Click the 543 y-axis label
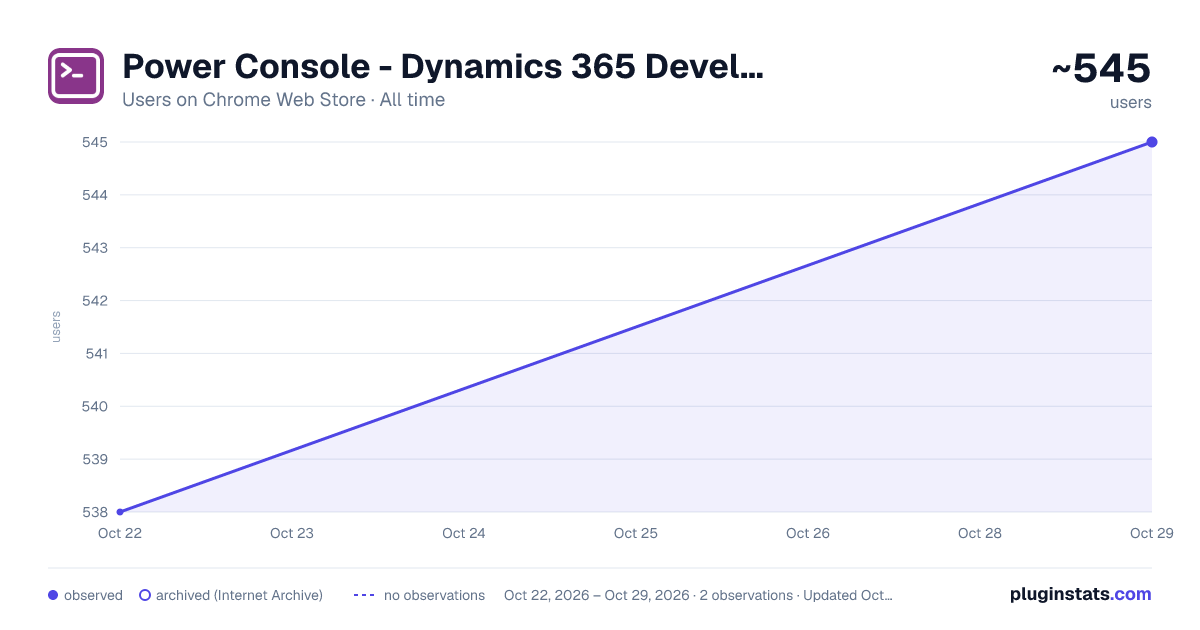Viewport: 1200px width, 630px height. pos(95,248)
